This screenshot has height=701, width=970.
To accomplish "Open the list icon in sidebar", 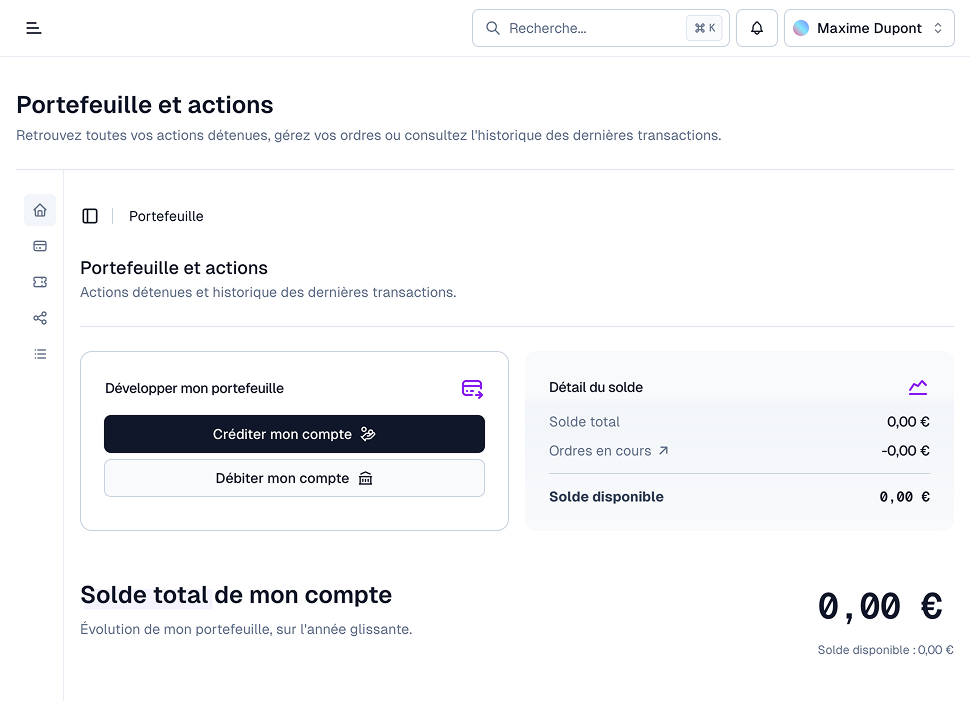I will 40,354.
